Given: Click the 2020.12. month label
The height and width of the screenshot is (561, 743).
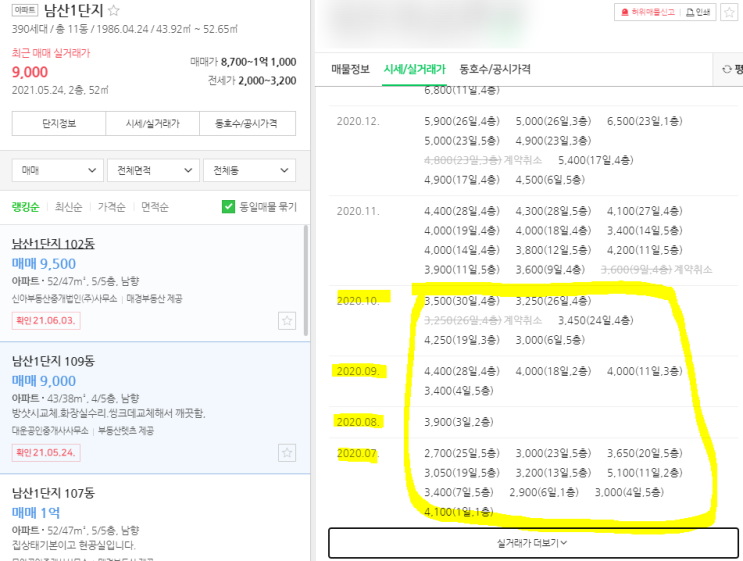Looking at the screenshot, I should [x=358, y=121].
